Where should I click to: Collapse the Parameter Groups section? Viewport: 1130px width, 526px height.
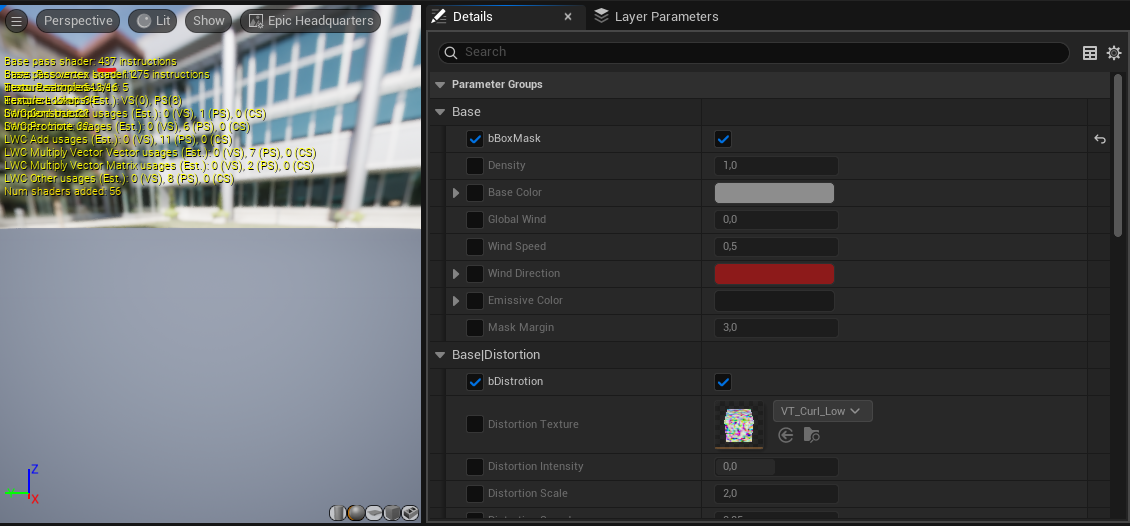(440, 85)
